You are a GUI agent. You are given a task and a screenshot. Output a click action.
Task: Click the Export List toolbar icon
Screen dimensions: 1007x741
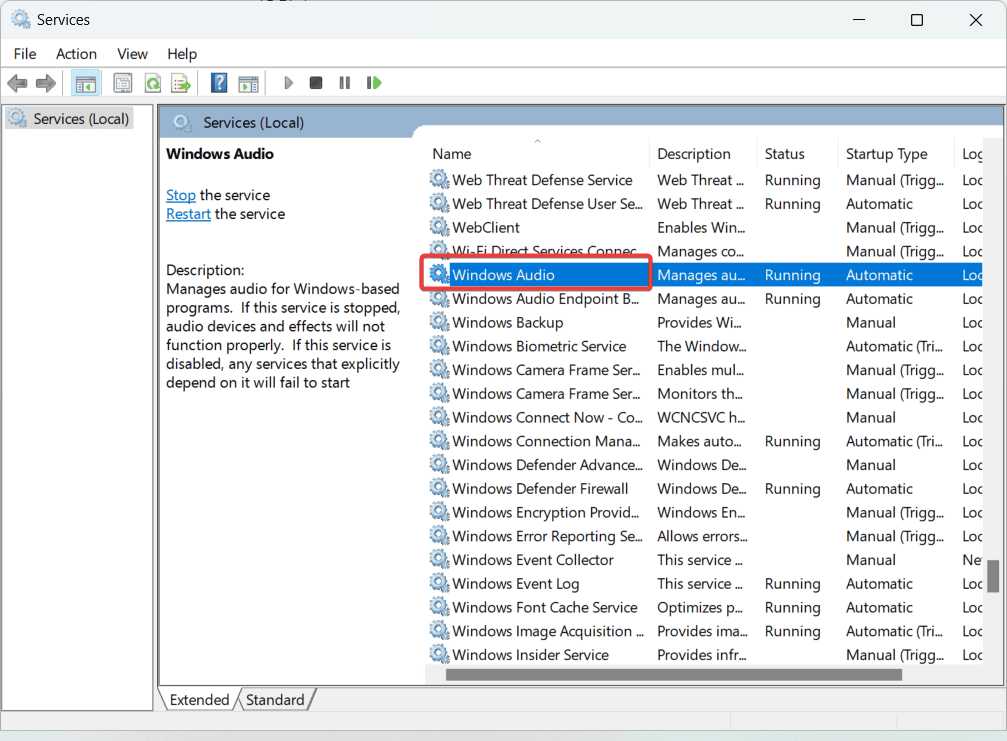pos(181,83)
